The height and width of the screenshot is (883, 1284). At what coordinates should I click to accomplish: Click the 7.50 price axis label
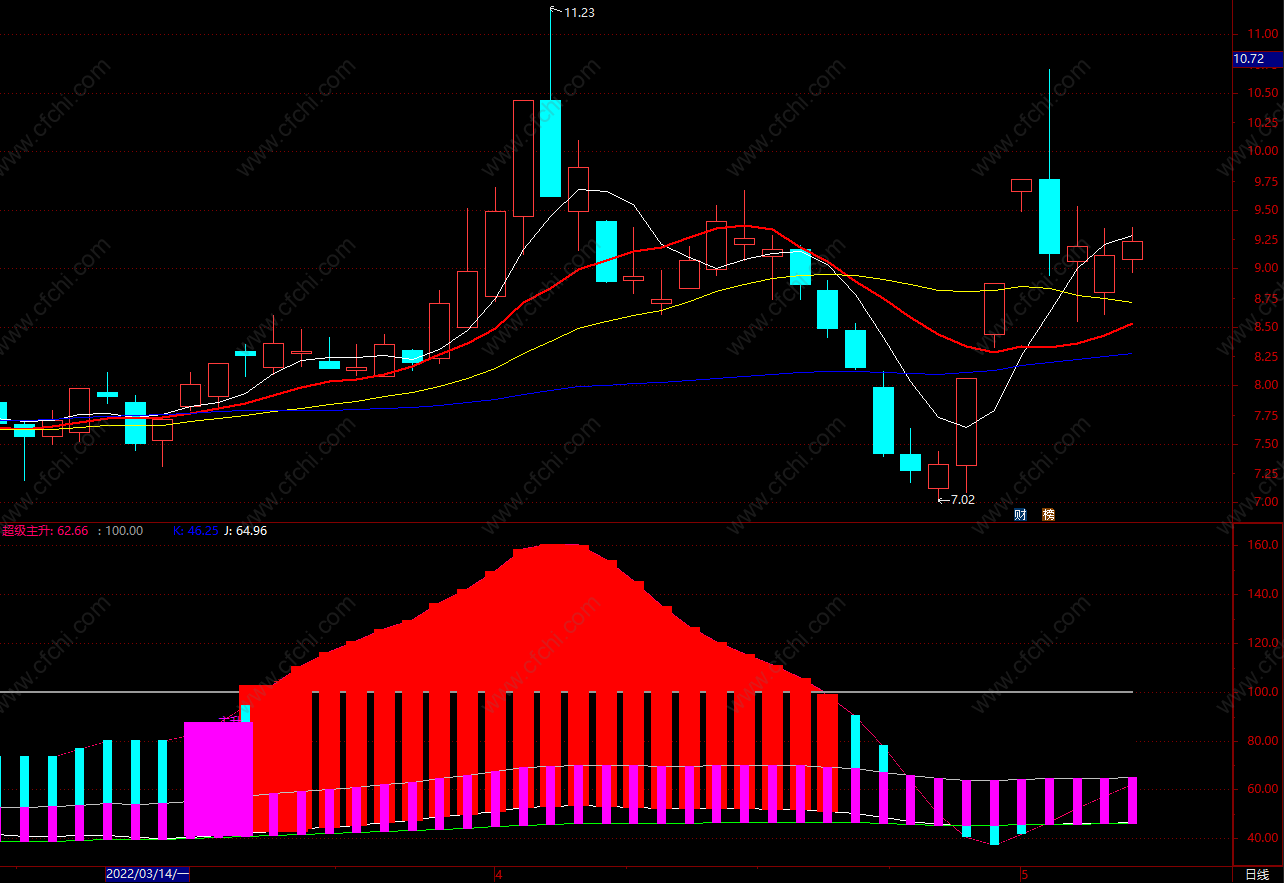click(x=1267, y=444)
